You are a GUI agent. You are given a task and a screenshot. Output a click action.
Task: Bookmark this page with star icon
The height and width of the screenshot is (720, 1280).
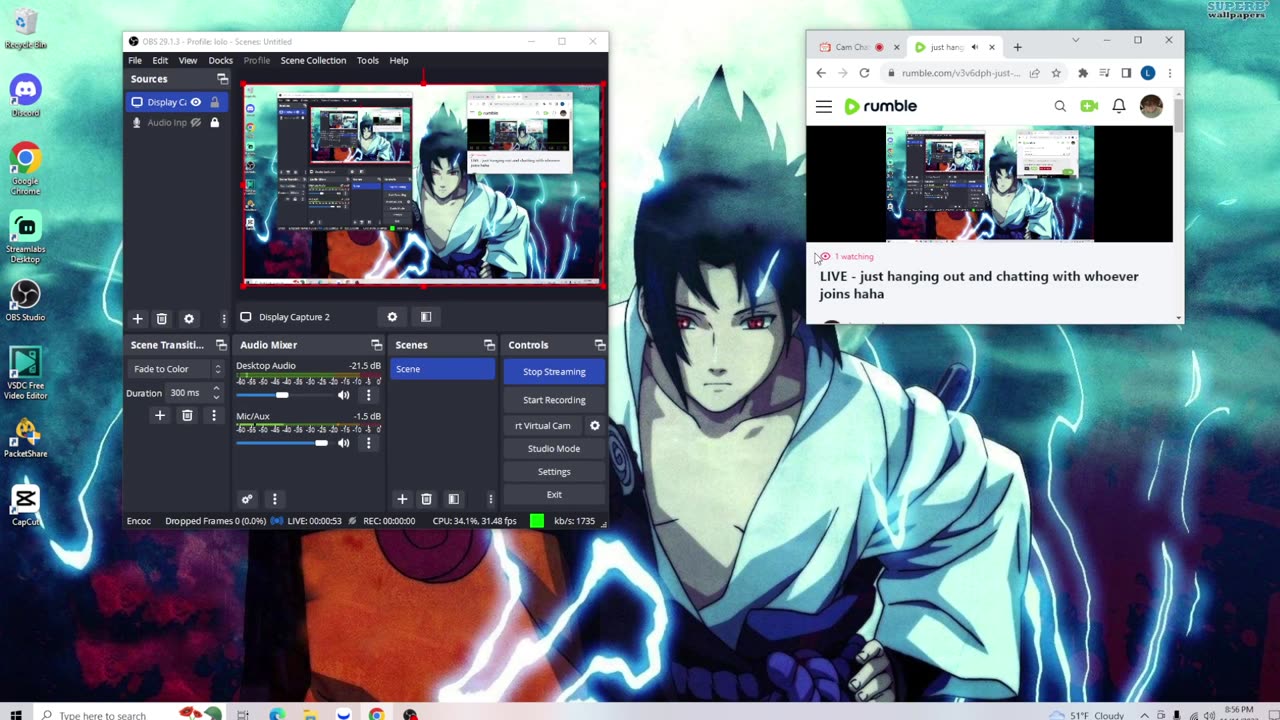1056,73
